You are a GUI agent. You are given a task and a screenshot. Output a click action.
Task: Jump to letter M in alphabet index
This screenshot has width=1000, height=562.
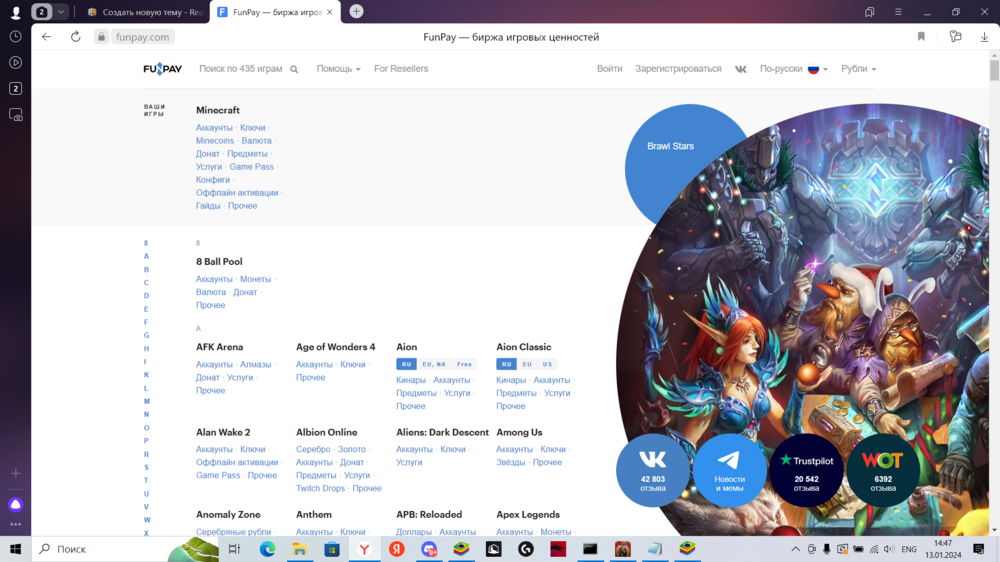tap(147, 401)
